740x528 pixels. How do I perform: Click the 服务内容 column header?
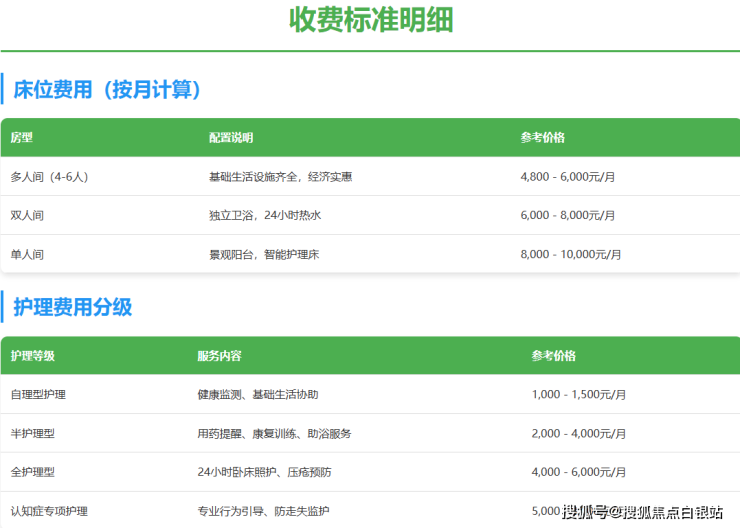(219, 356)
